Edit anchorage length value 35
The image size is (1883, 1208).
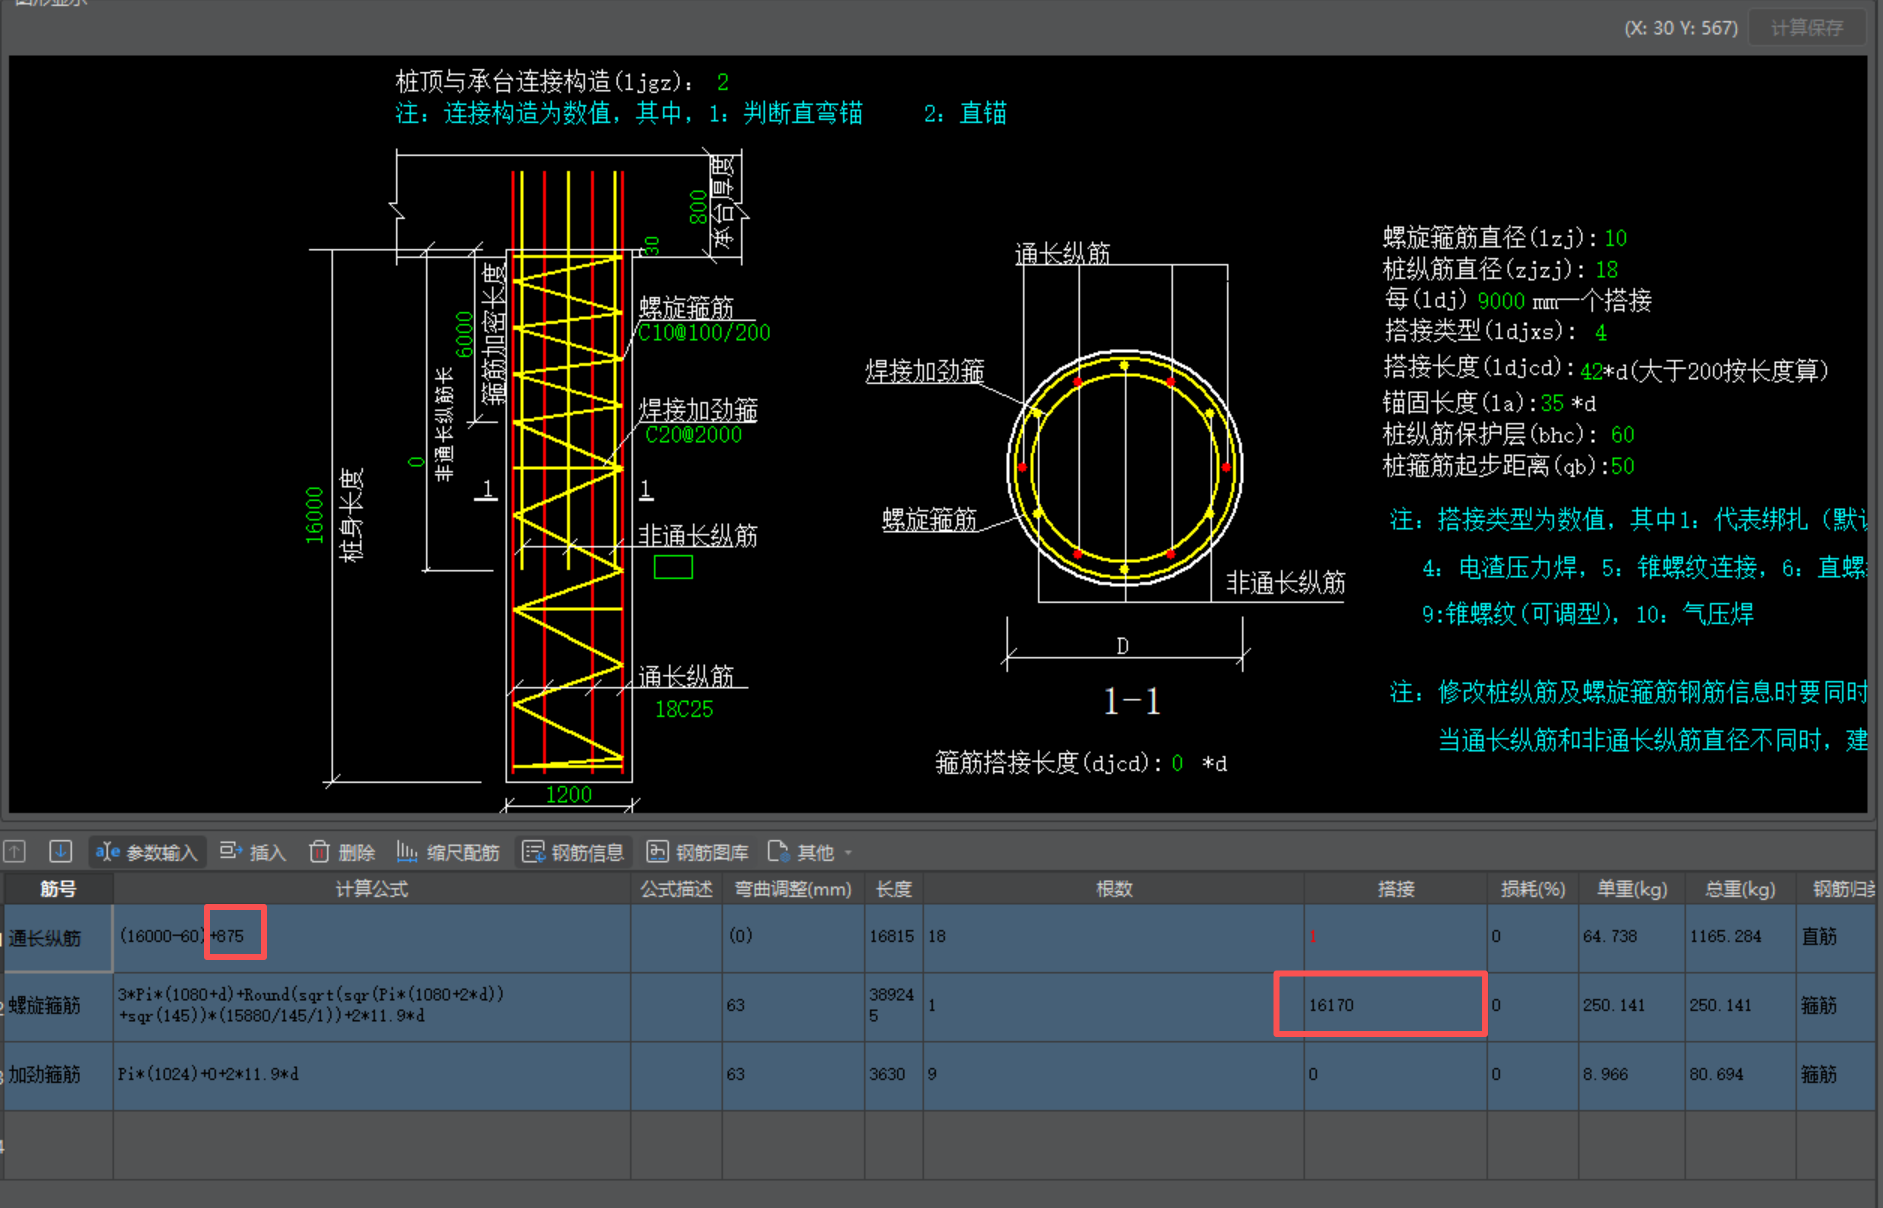pyautogui.click(x=1552, y=403)
